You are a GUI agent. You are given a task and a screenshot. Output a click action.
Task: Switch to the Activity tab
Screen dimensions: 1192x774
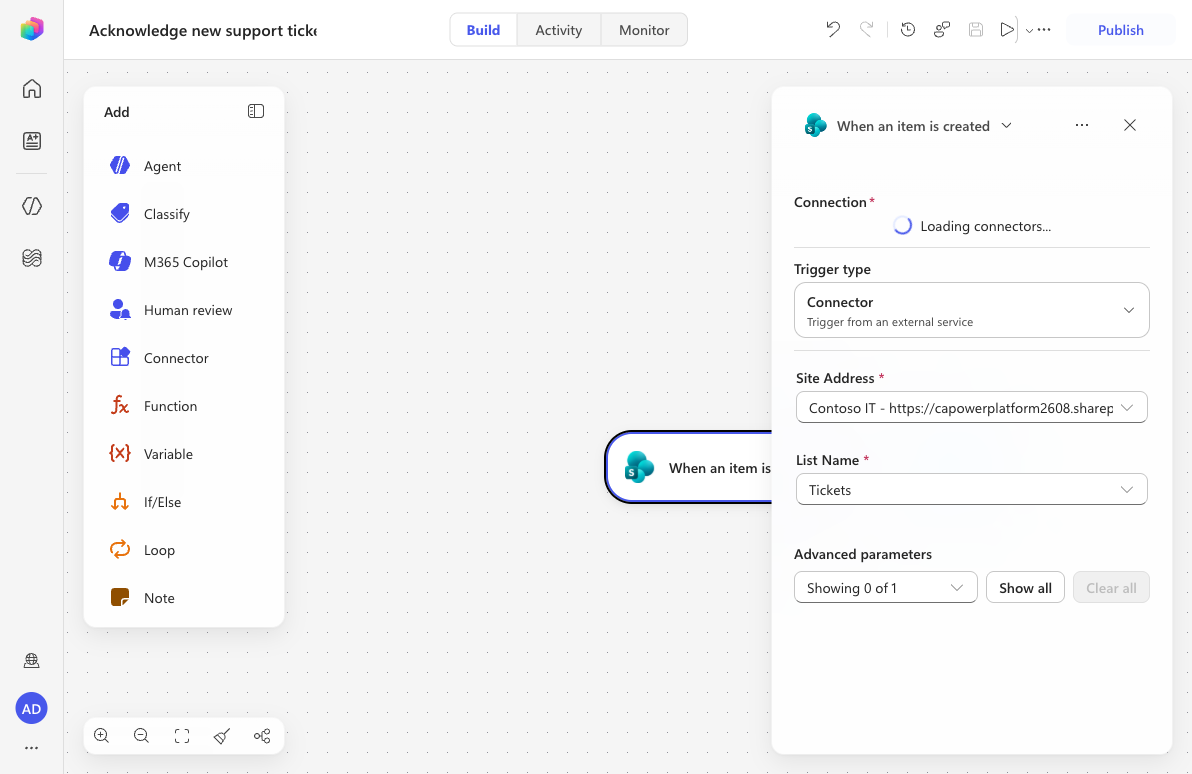coord(559,30)
